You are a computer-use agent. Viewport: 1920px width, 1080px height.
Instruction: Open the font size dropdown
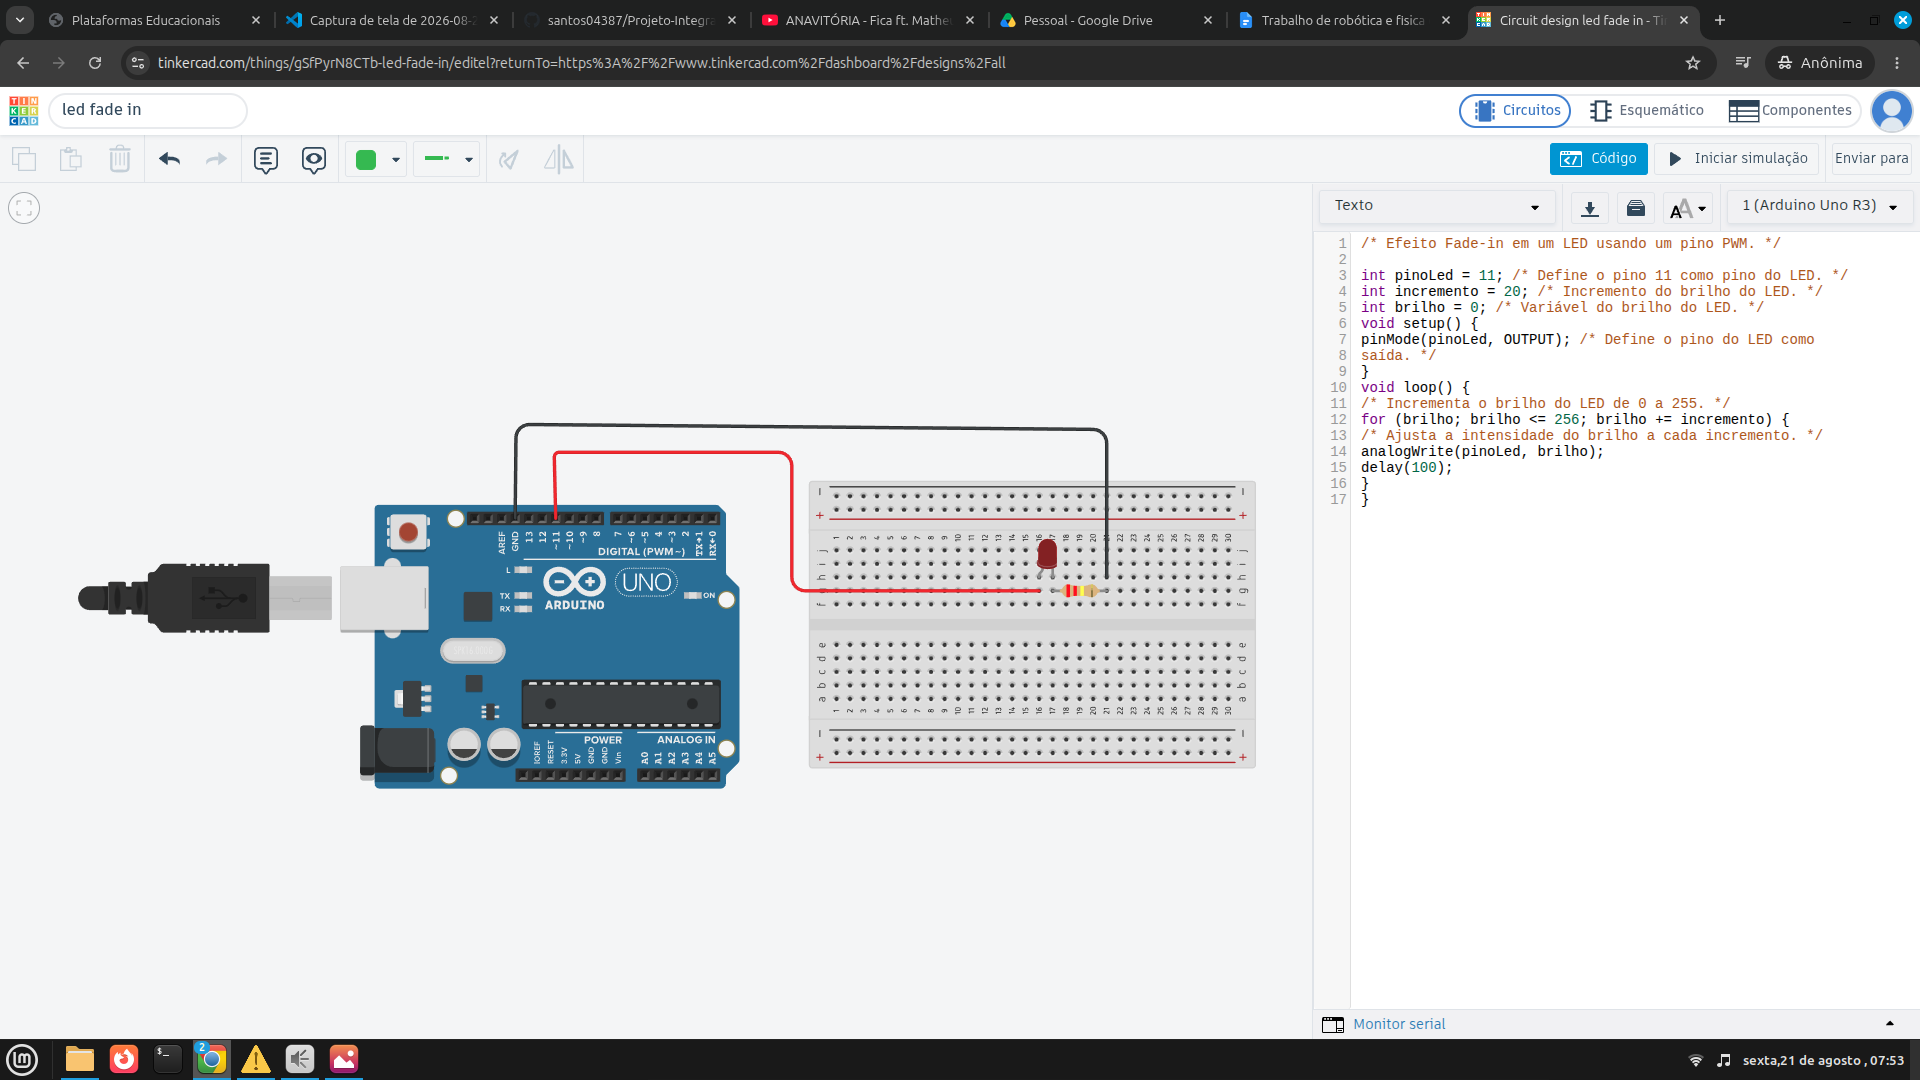(x=1688, y=208)
